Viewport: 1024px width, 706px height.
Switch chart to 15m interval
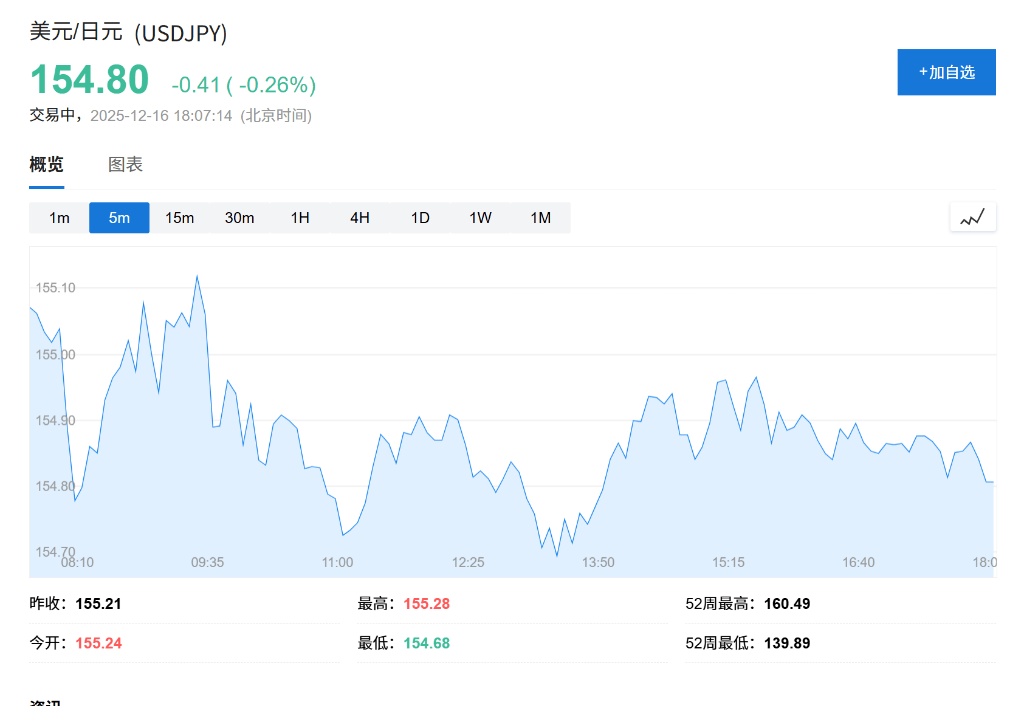click(x=180, y=218)
